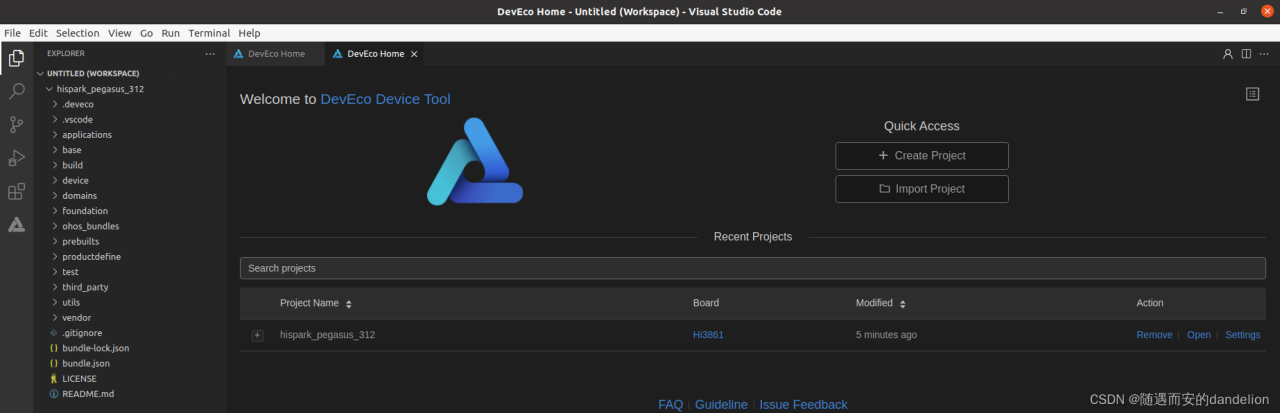This screenshot has width=1280, height=413.
Task: Open the FAQ link
Action: click(670, 405)
